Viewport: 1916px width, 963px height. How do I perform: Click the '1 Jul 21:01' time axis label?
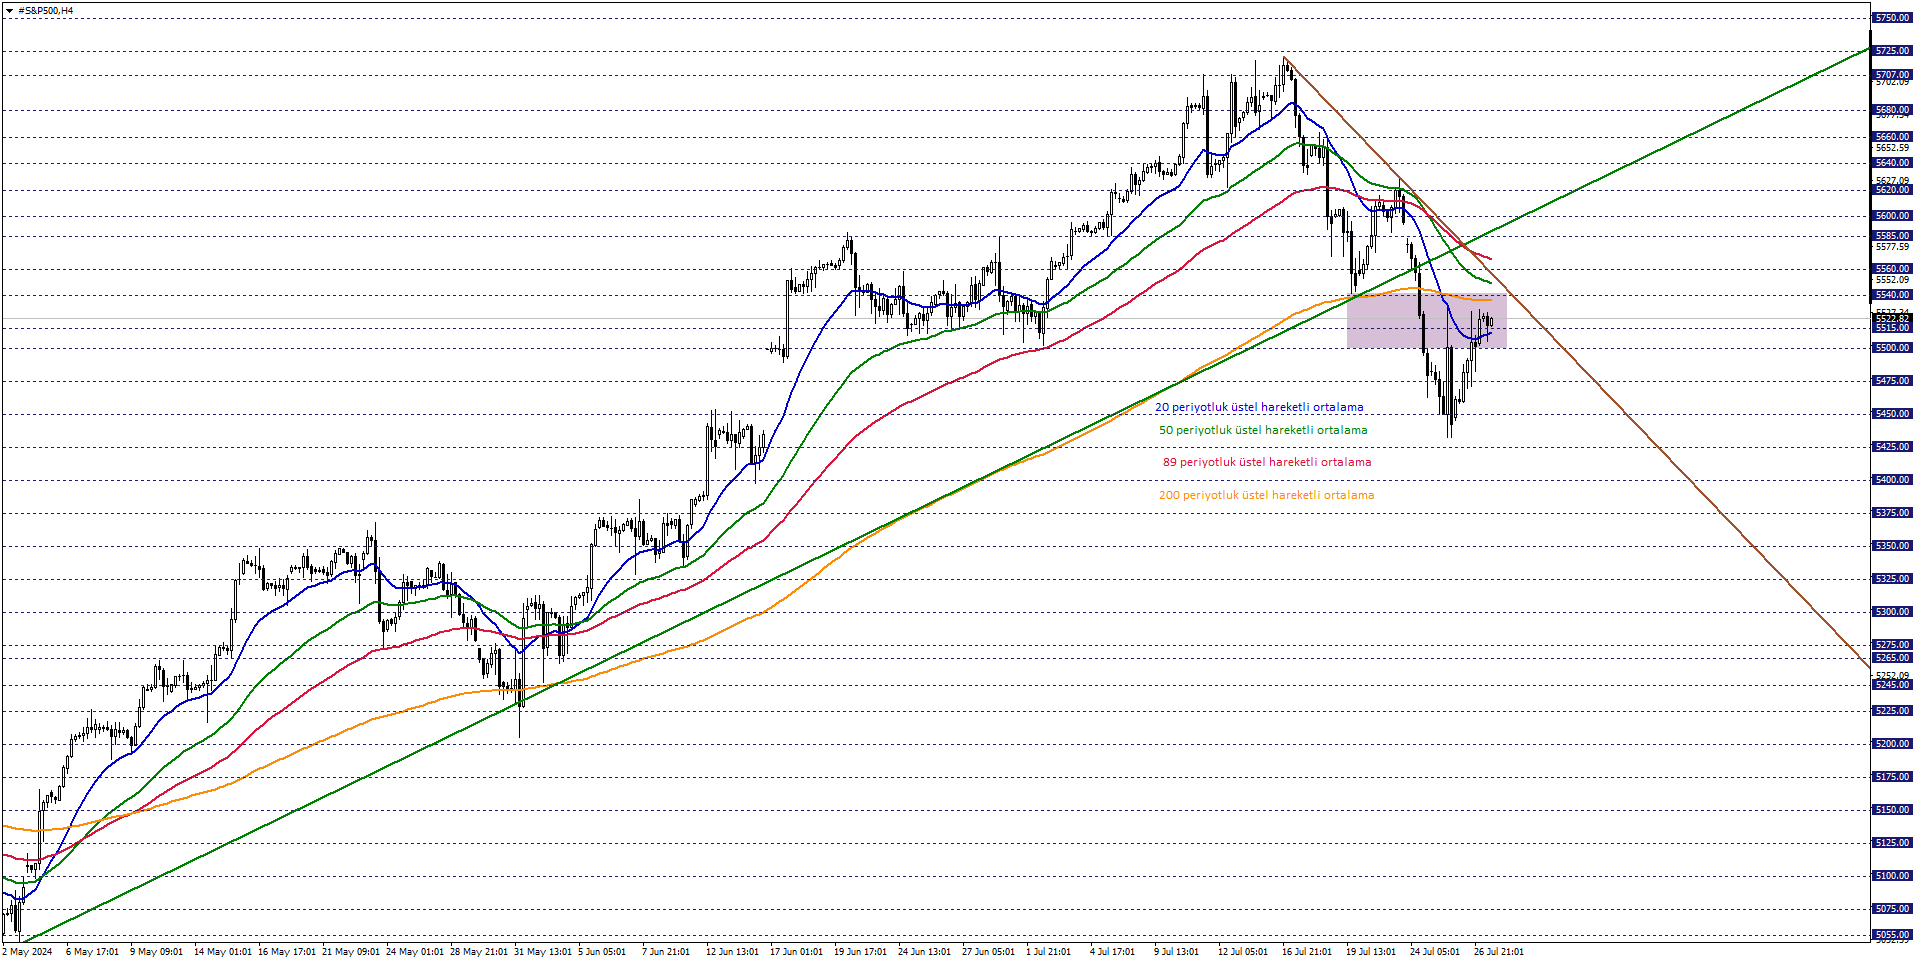(x=1048, y=952)
